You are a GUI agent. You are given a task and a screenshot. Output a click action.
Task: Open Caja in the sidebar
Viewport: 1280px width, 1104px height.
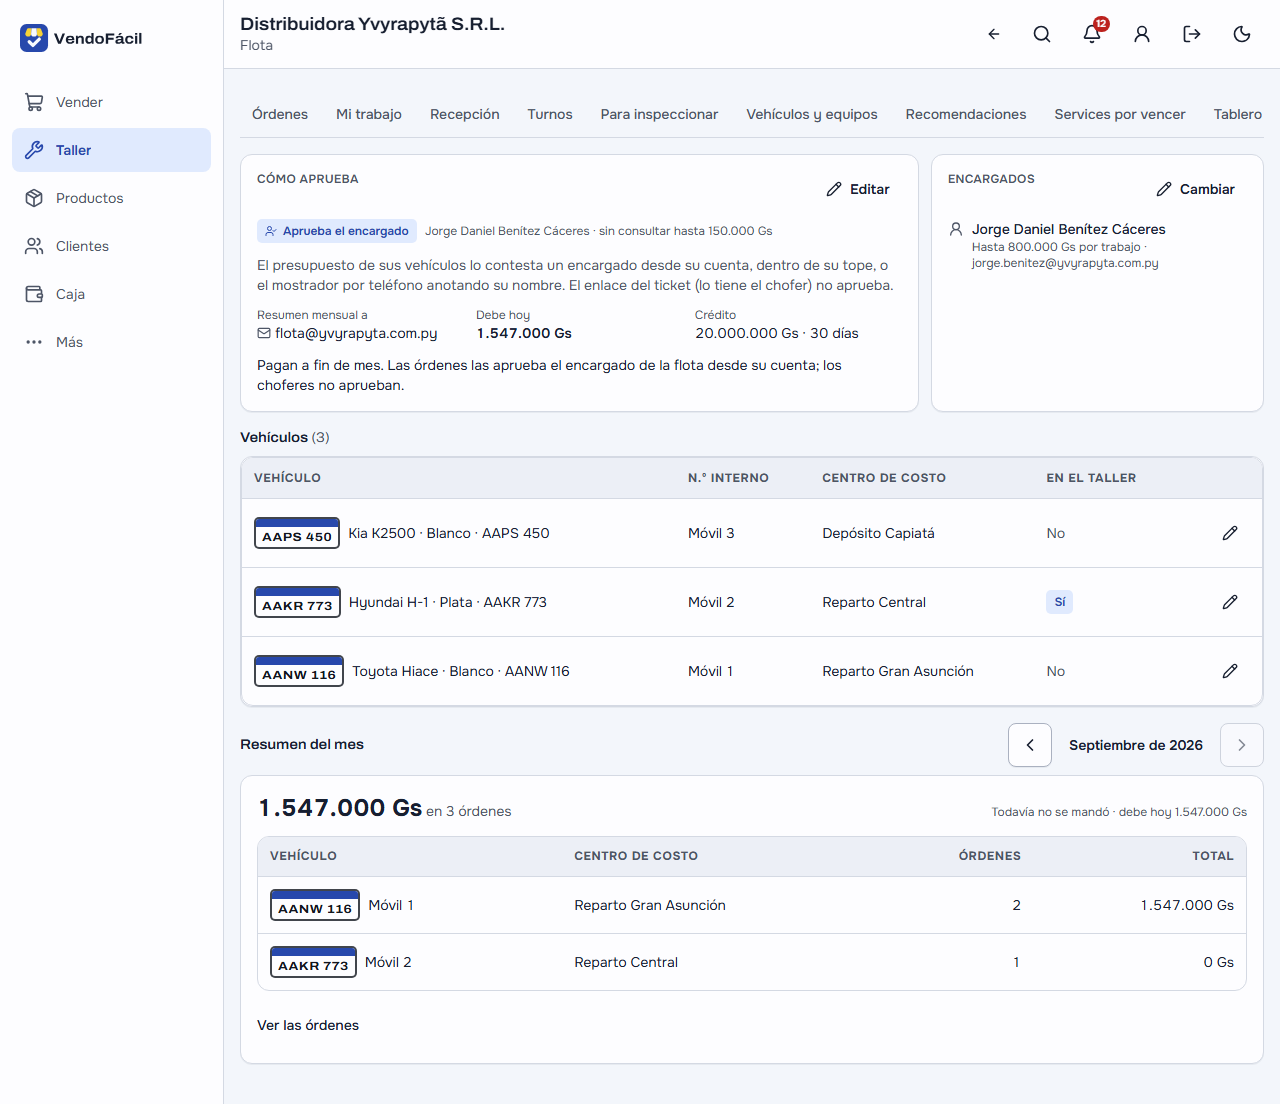tap(112, 294)
